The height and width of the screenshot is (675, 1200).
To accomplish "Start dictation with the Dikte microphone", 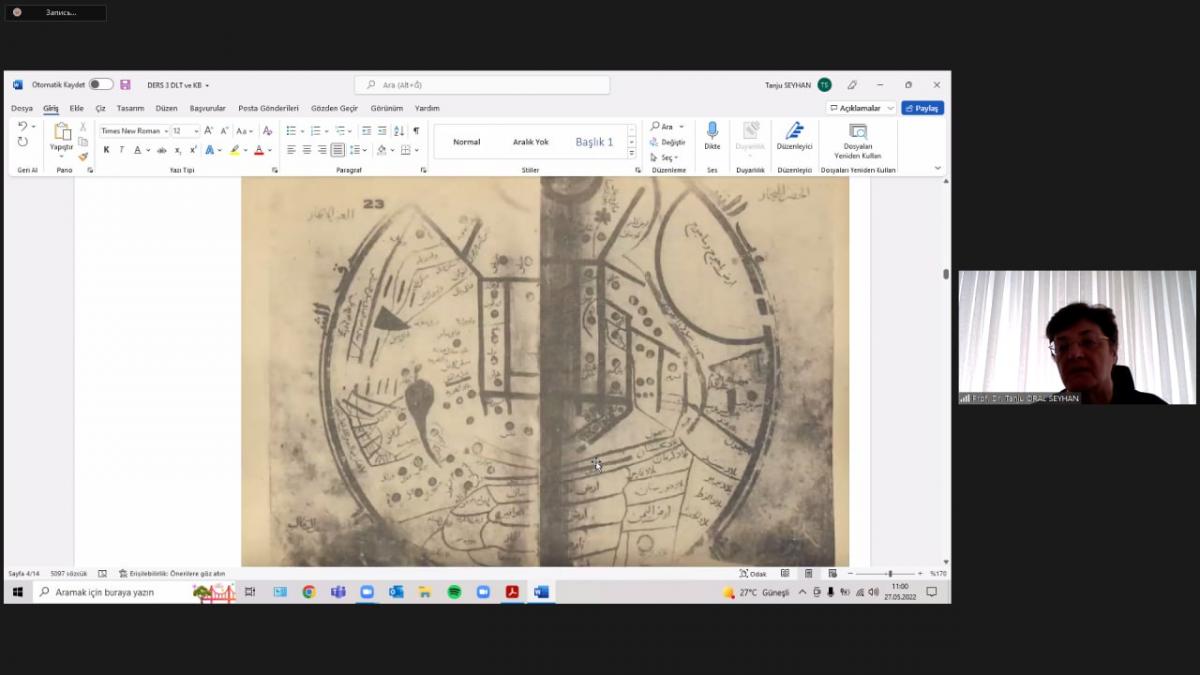I will (x=712, y=136).
